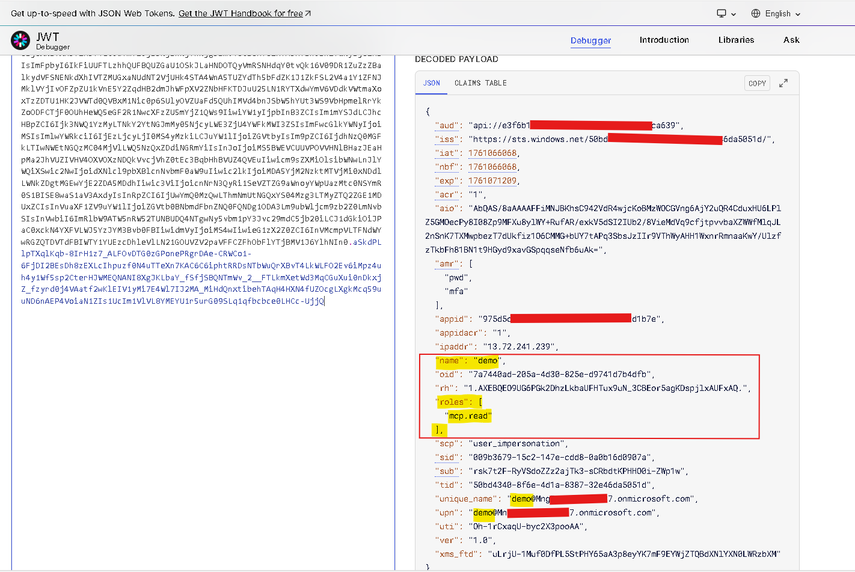The width and height of the screenshot is (855, 572).
Task: Click the sub claim value
Action: point(575,471)
